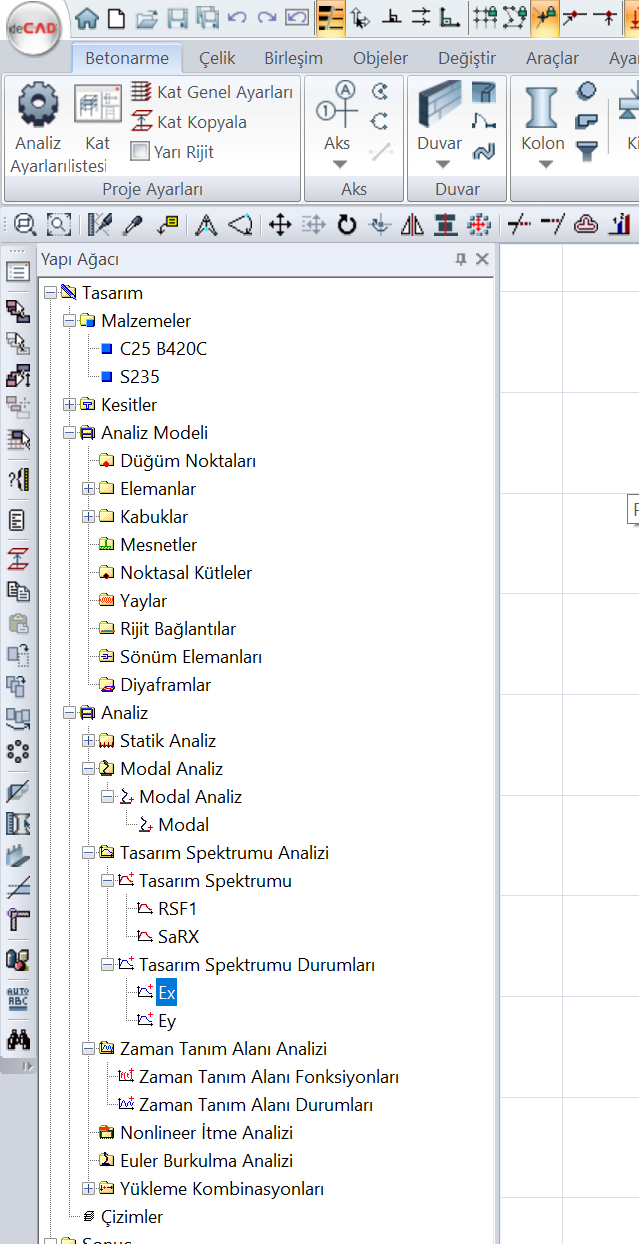This screenshot has height=1244, width=639.
Task: Collapse the Tasarım Spektrumu Durumları node
Action: click(107, 965)
